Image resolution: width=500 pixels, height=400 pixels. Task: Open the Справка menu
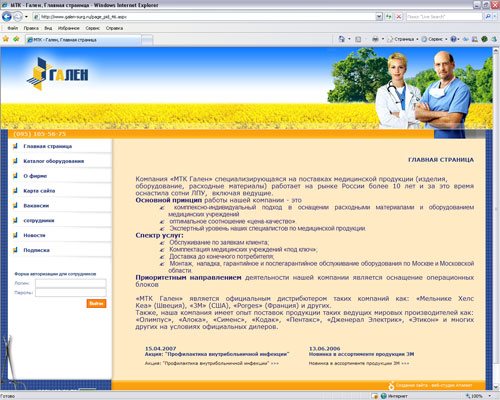click(x=114, y=28)
